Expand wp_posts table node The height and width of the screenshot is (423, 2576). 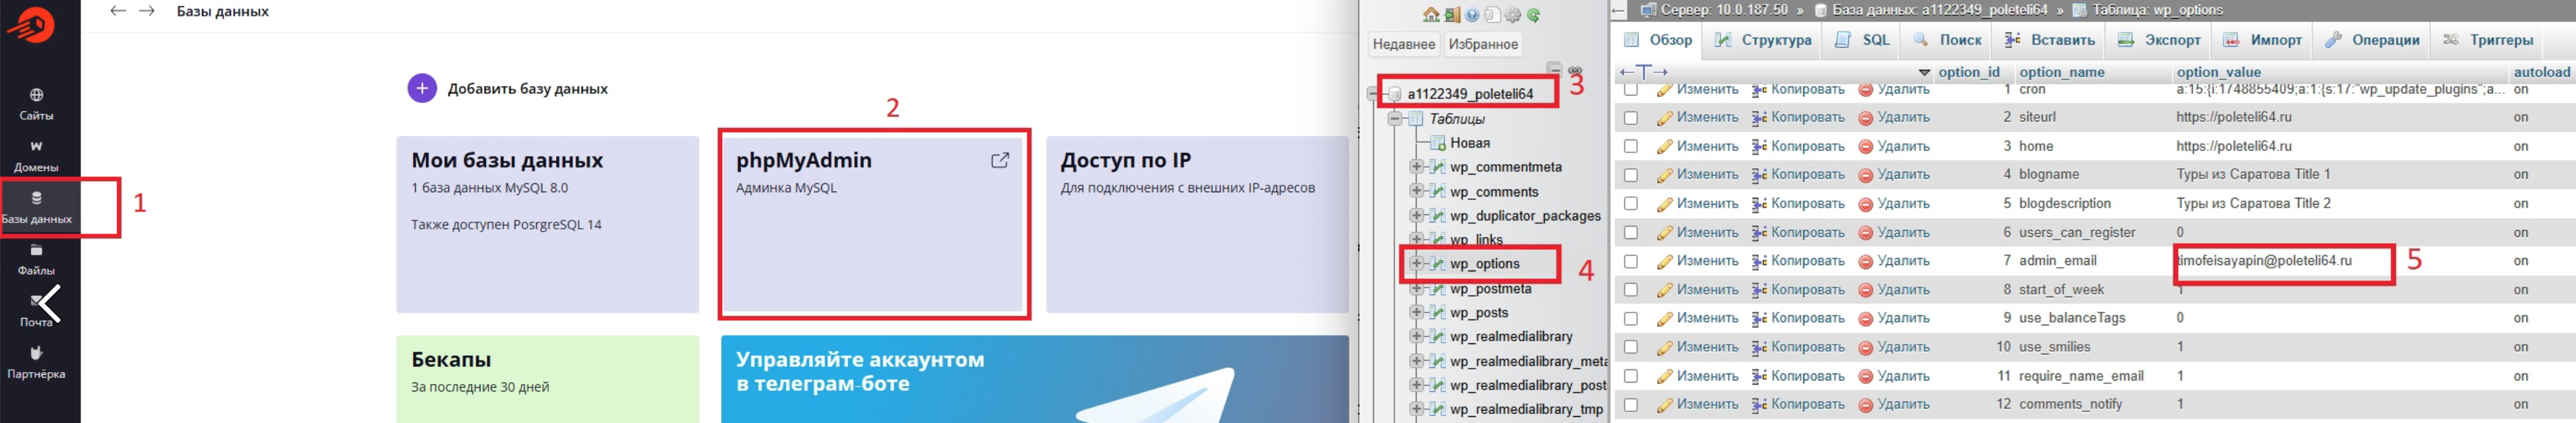click(x=1416, y=313)
